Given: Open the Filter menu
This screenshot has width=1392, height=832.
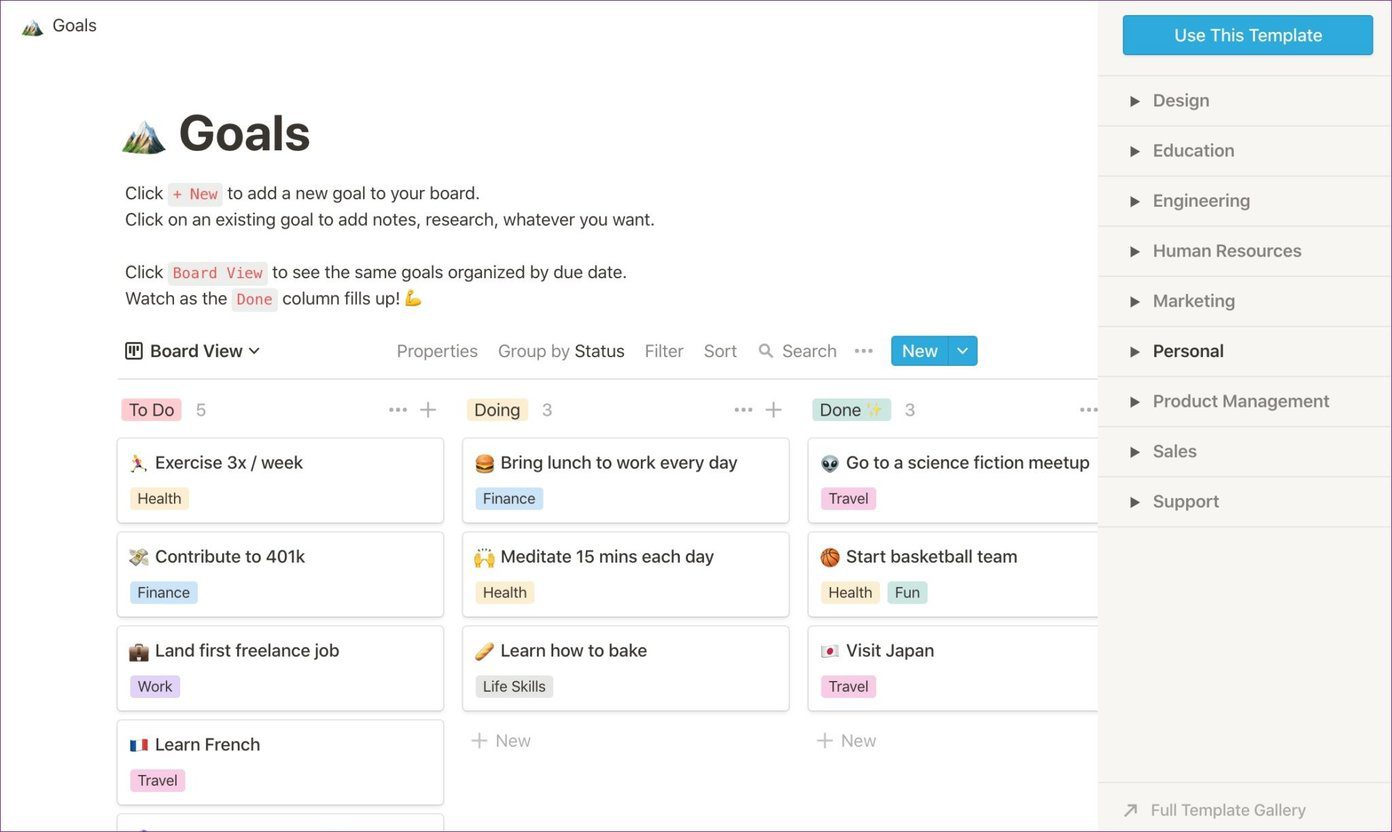Looking at the screenshot, I should (x=664, y=351).
